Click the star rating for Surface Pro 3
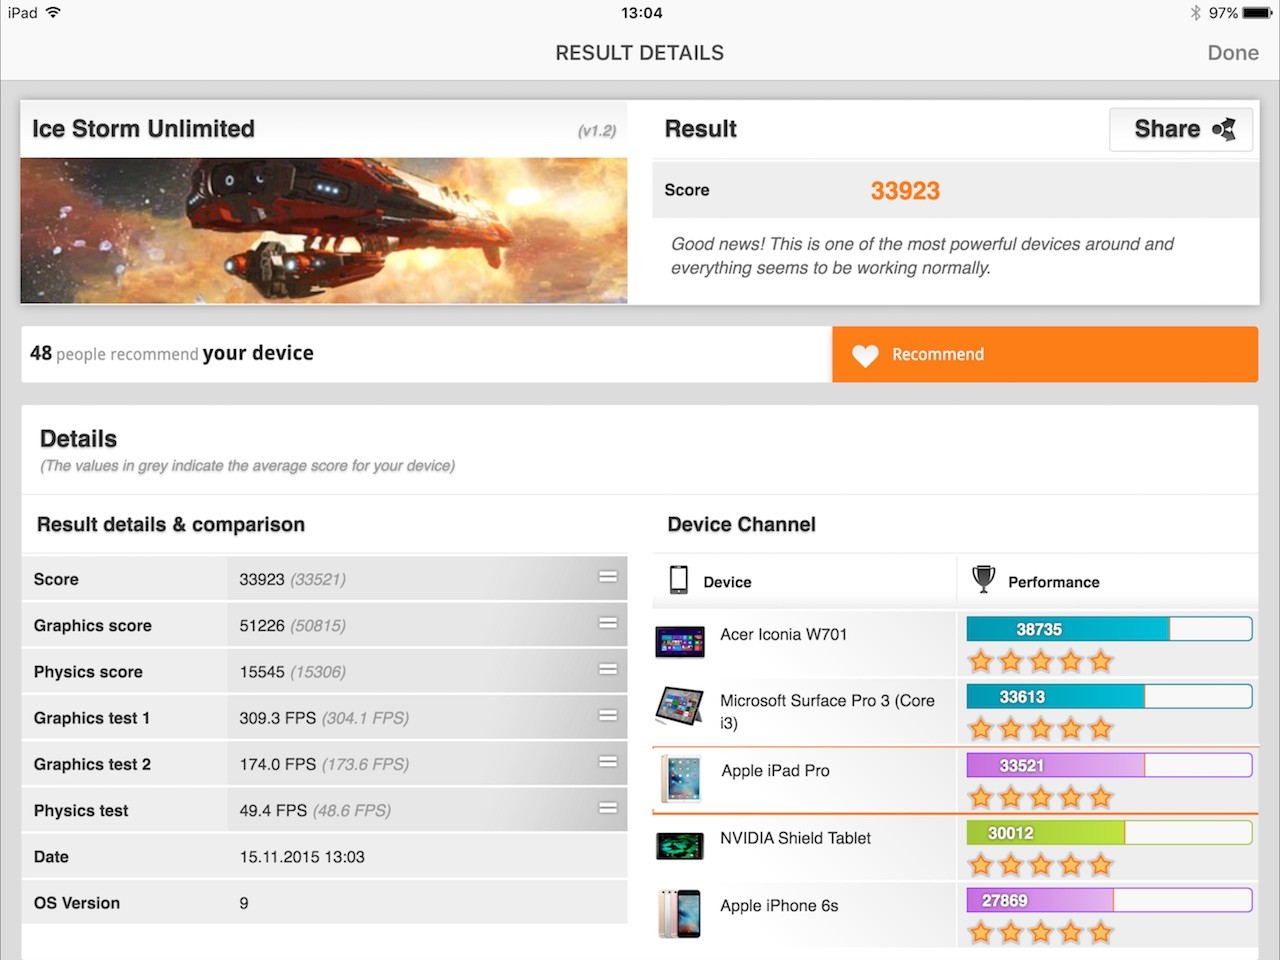This screenshot has height=960, width=1280. coord(1040,729)
